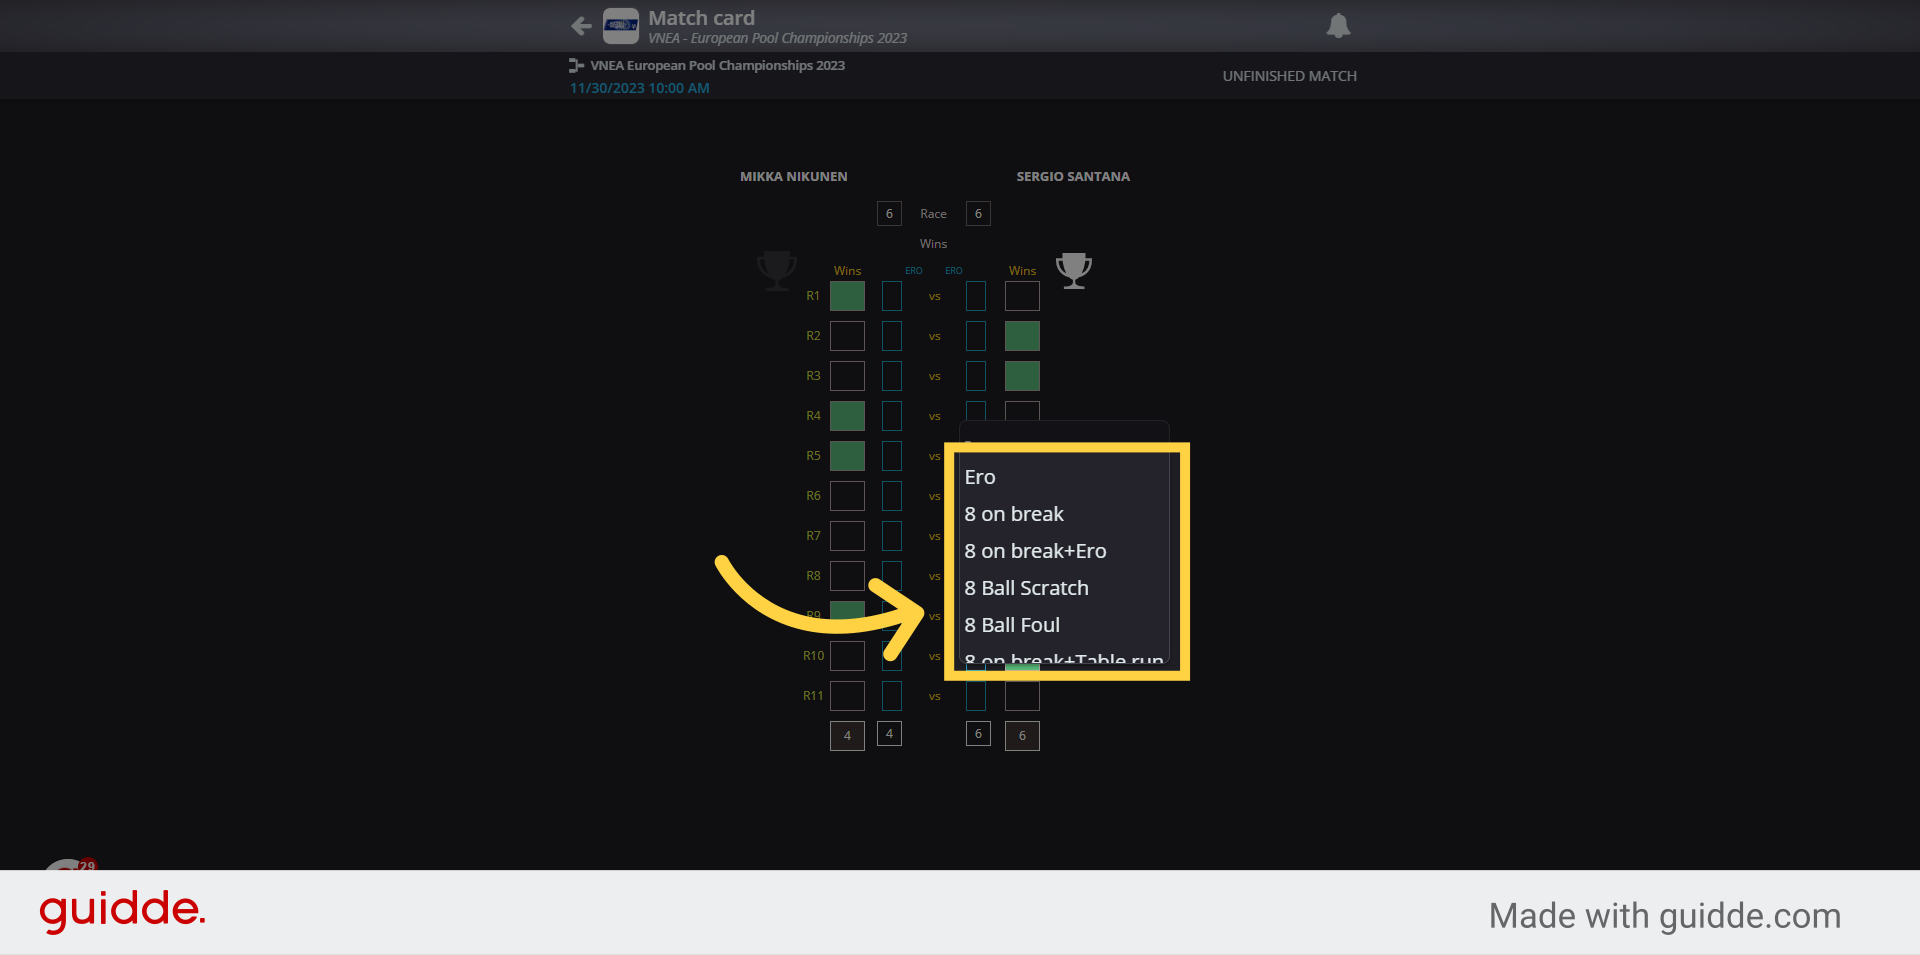Open Mikka Nikunen's R1 ERO box
This screenshot has height=955, width=1920.
click(892, 296)
